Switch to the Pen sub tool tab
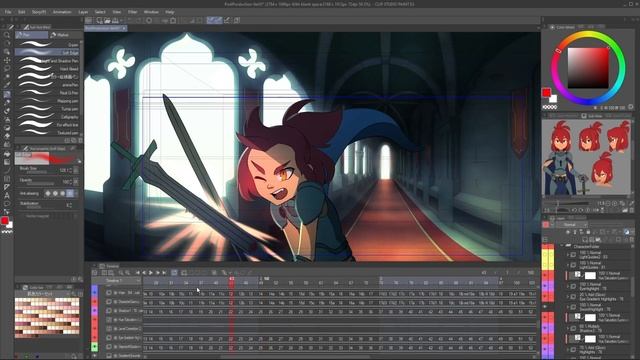Screen dimensions: 640x360 point(31,35)
